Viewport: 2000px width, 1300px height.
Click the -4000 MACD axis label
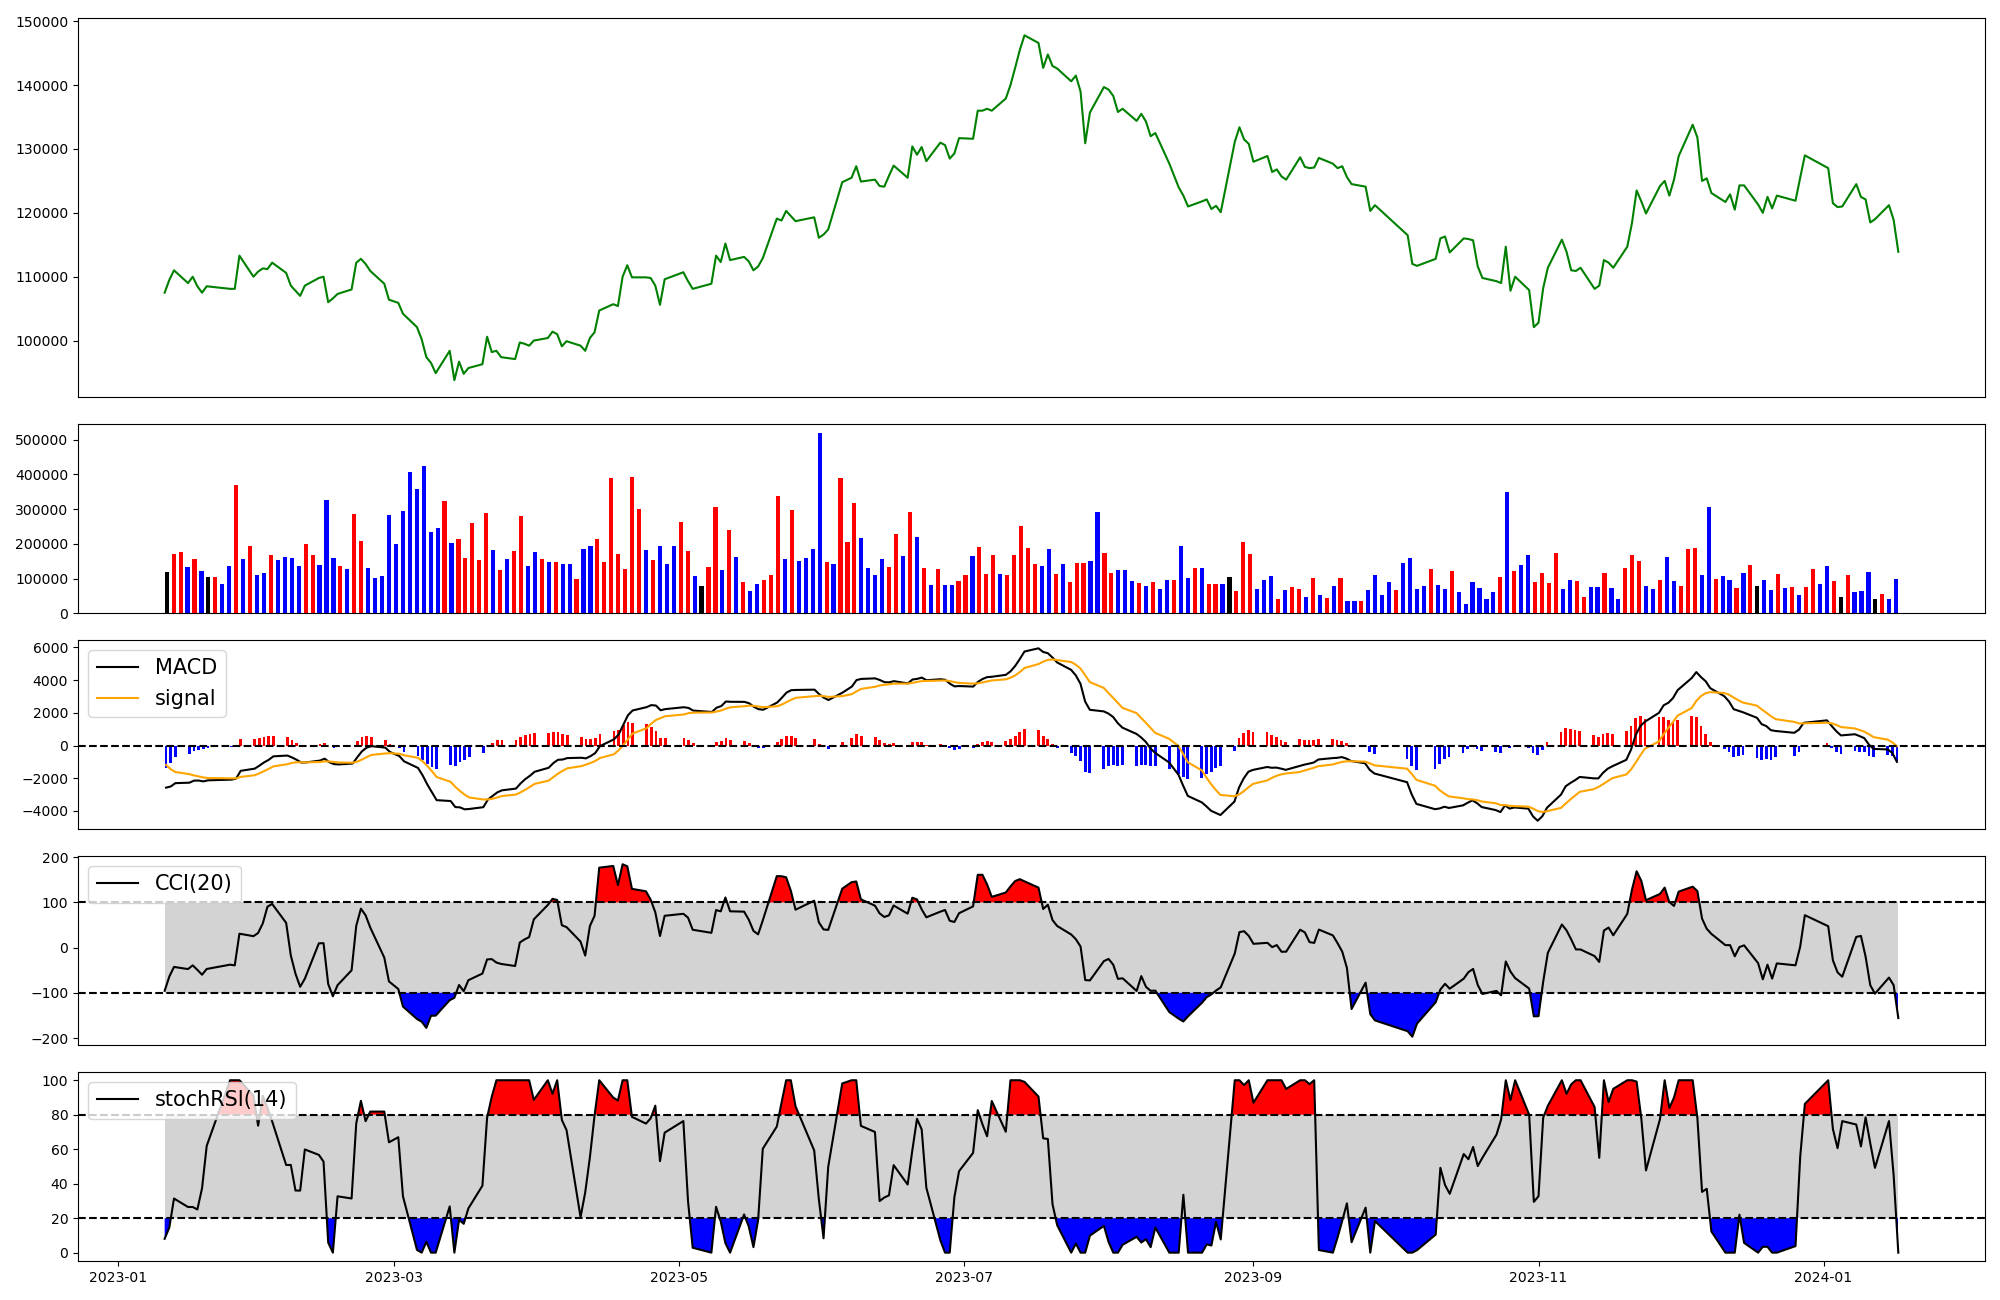tap(46, 811)
